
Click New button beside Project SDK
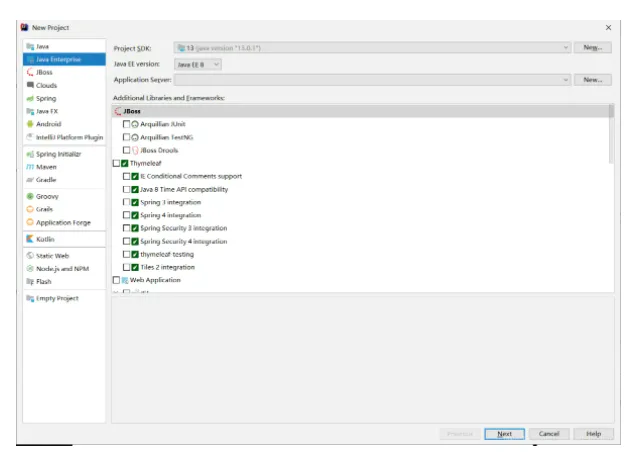592,48
